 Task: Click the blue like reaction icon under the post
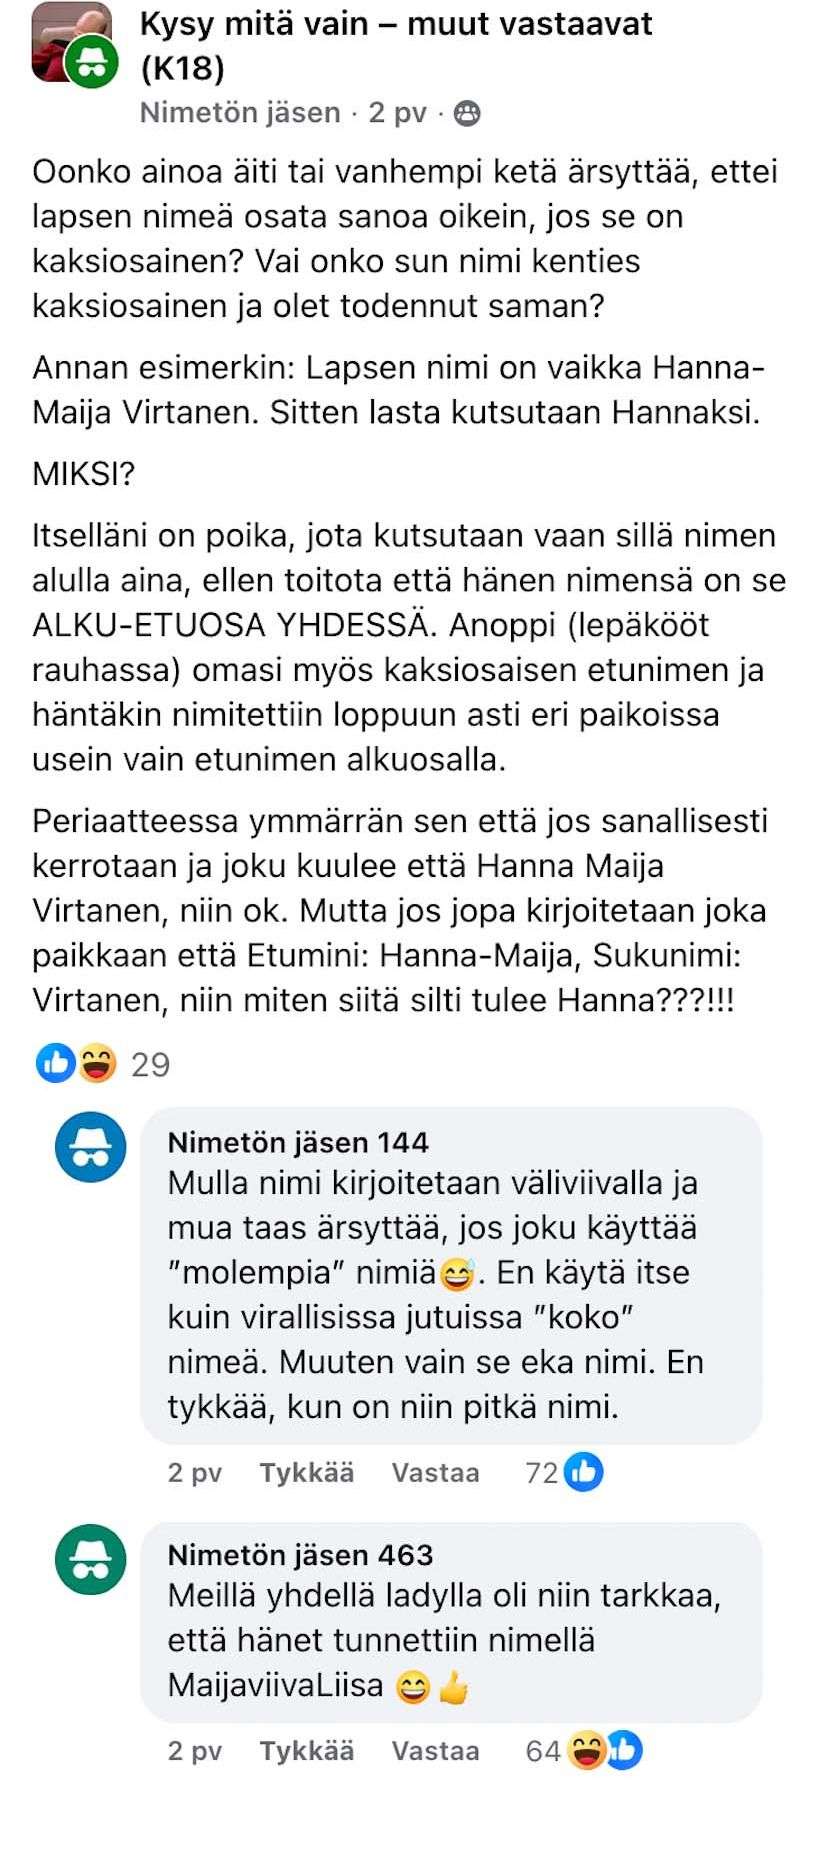[x=54, y=1063]
